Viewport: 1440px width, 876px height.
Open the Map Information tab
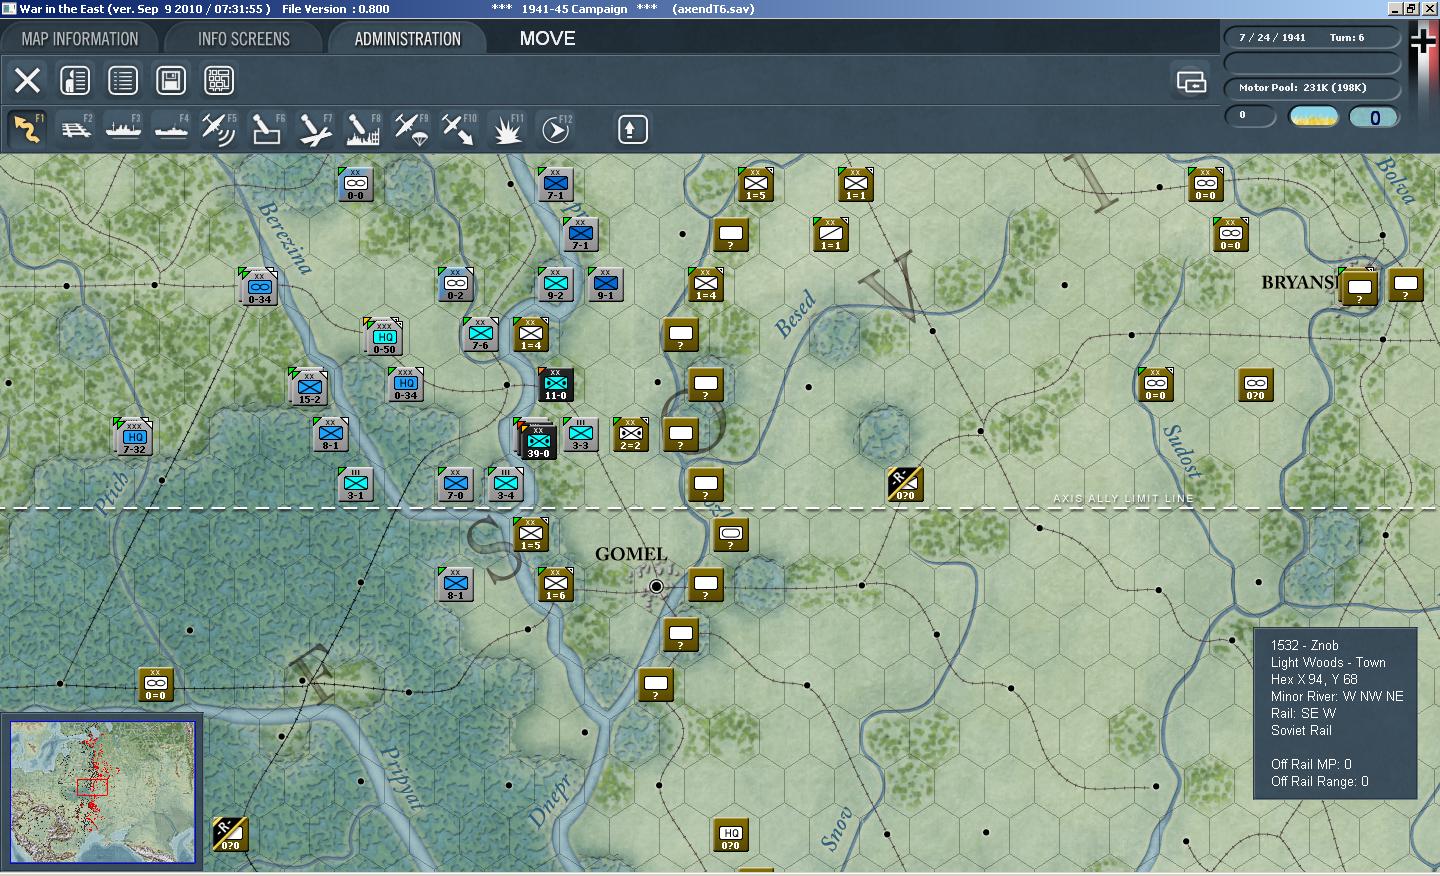pos(80,39)
